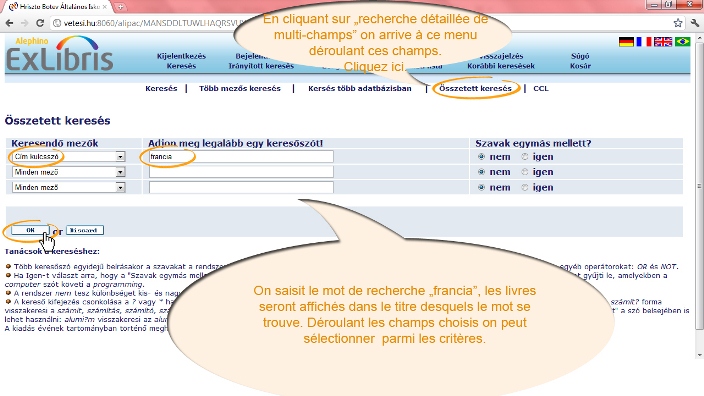This screenshot has height=396, width=704.
Task: Open the Keresés search tab
Action: point(161,88)
